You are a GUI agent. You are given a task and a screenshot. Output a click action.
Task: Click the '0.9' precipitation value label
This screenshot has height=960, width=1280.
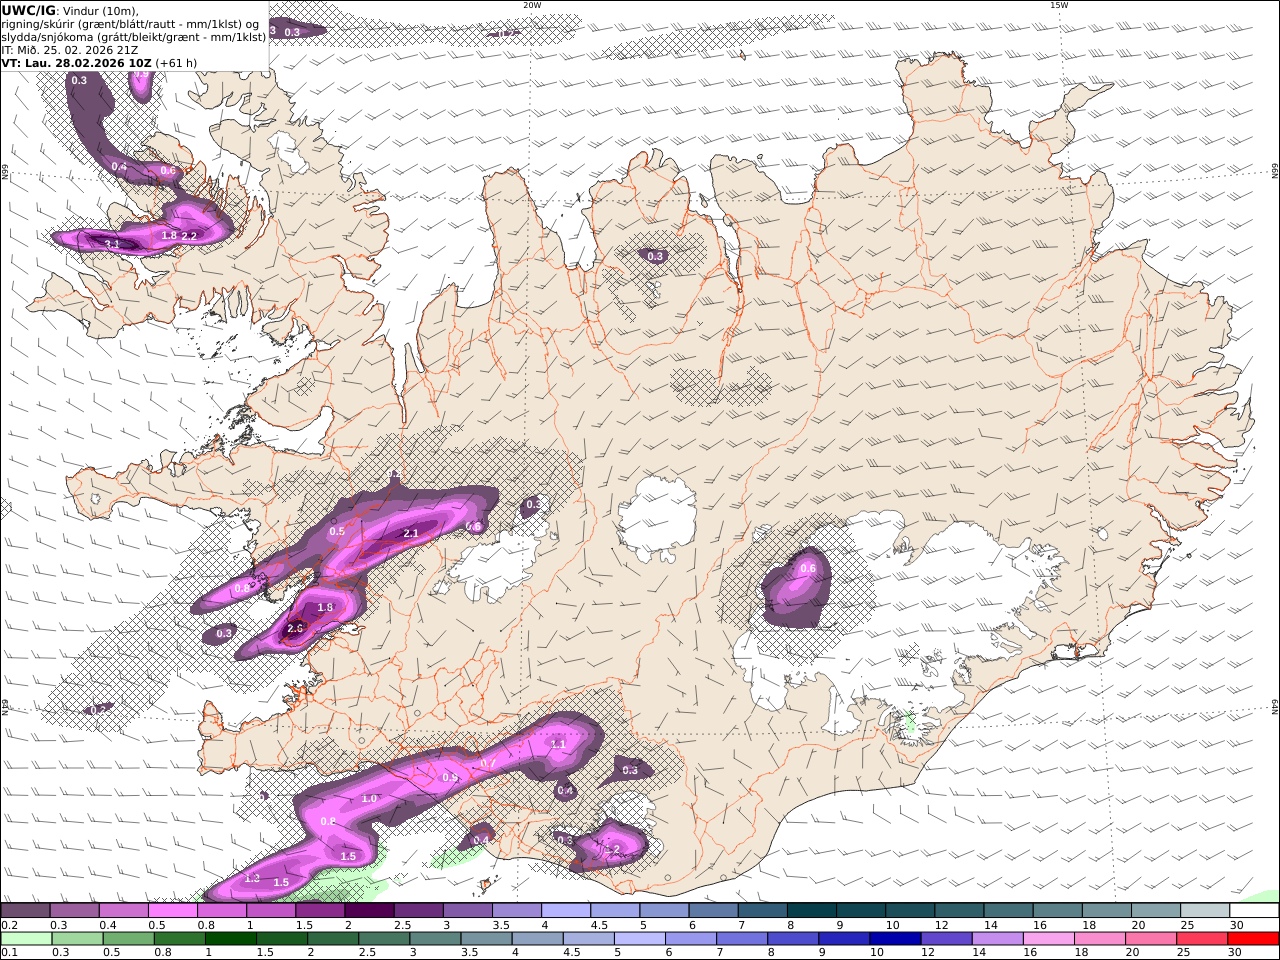(450, 777)
